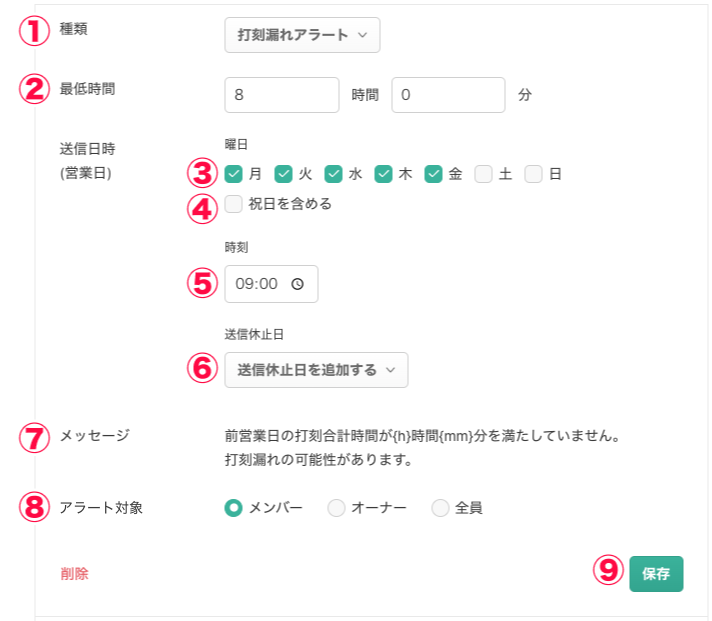
Task: Focus the 分 minutes input field
Action: point(448,95)
